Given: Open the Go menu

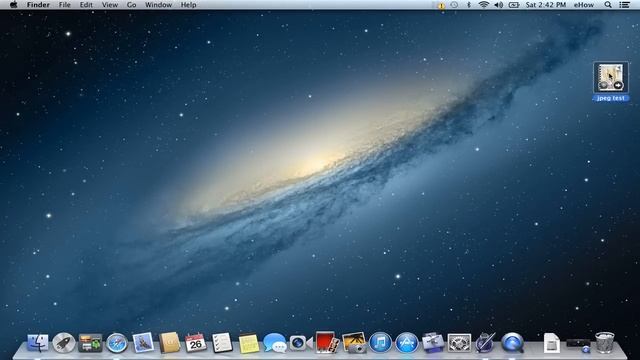Looking at the screenshot, I should [x=131, y=5].
